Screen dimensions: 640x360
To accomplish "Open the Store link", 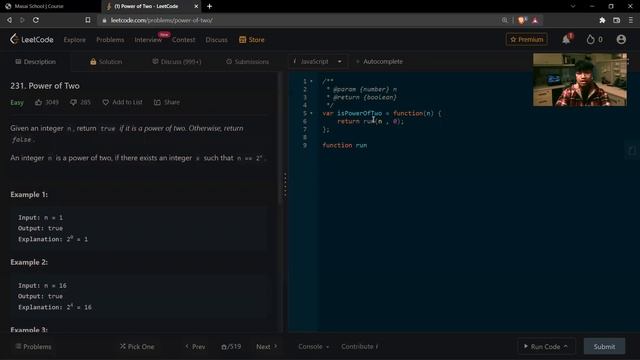I will [x=252, y=40].
